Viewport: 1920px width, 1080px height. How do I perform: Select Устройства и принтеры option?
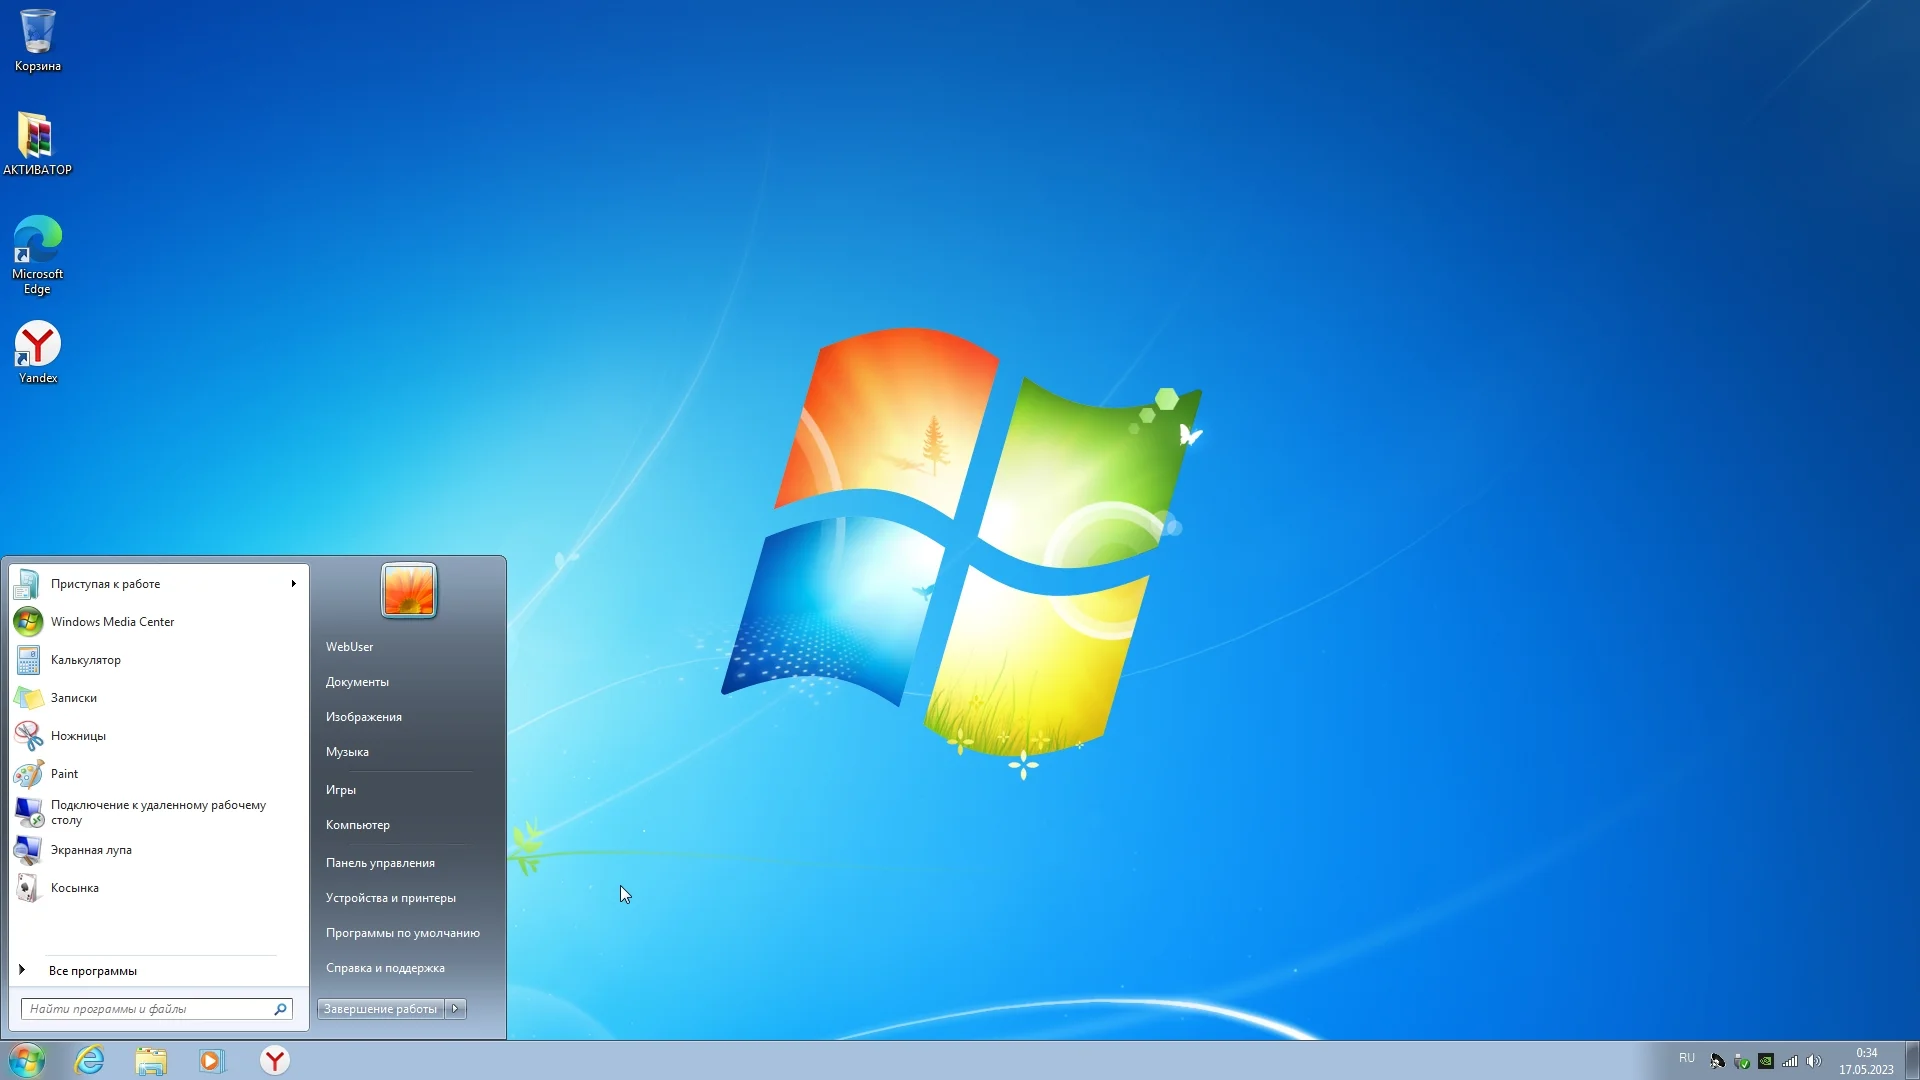pos(390,897)
